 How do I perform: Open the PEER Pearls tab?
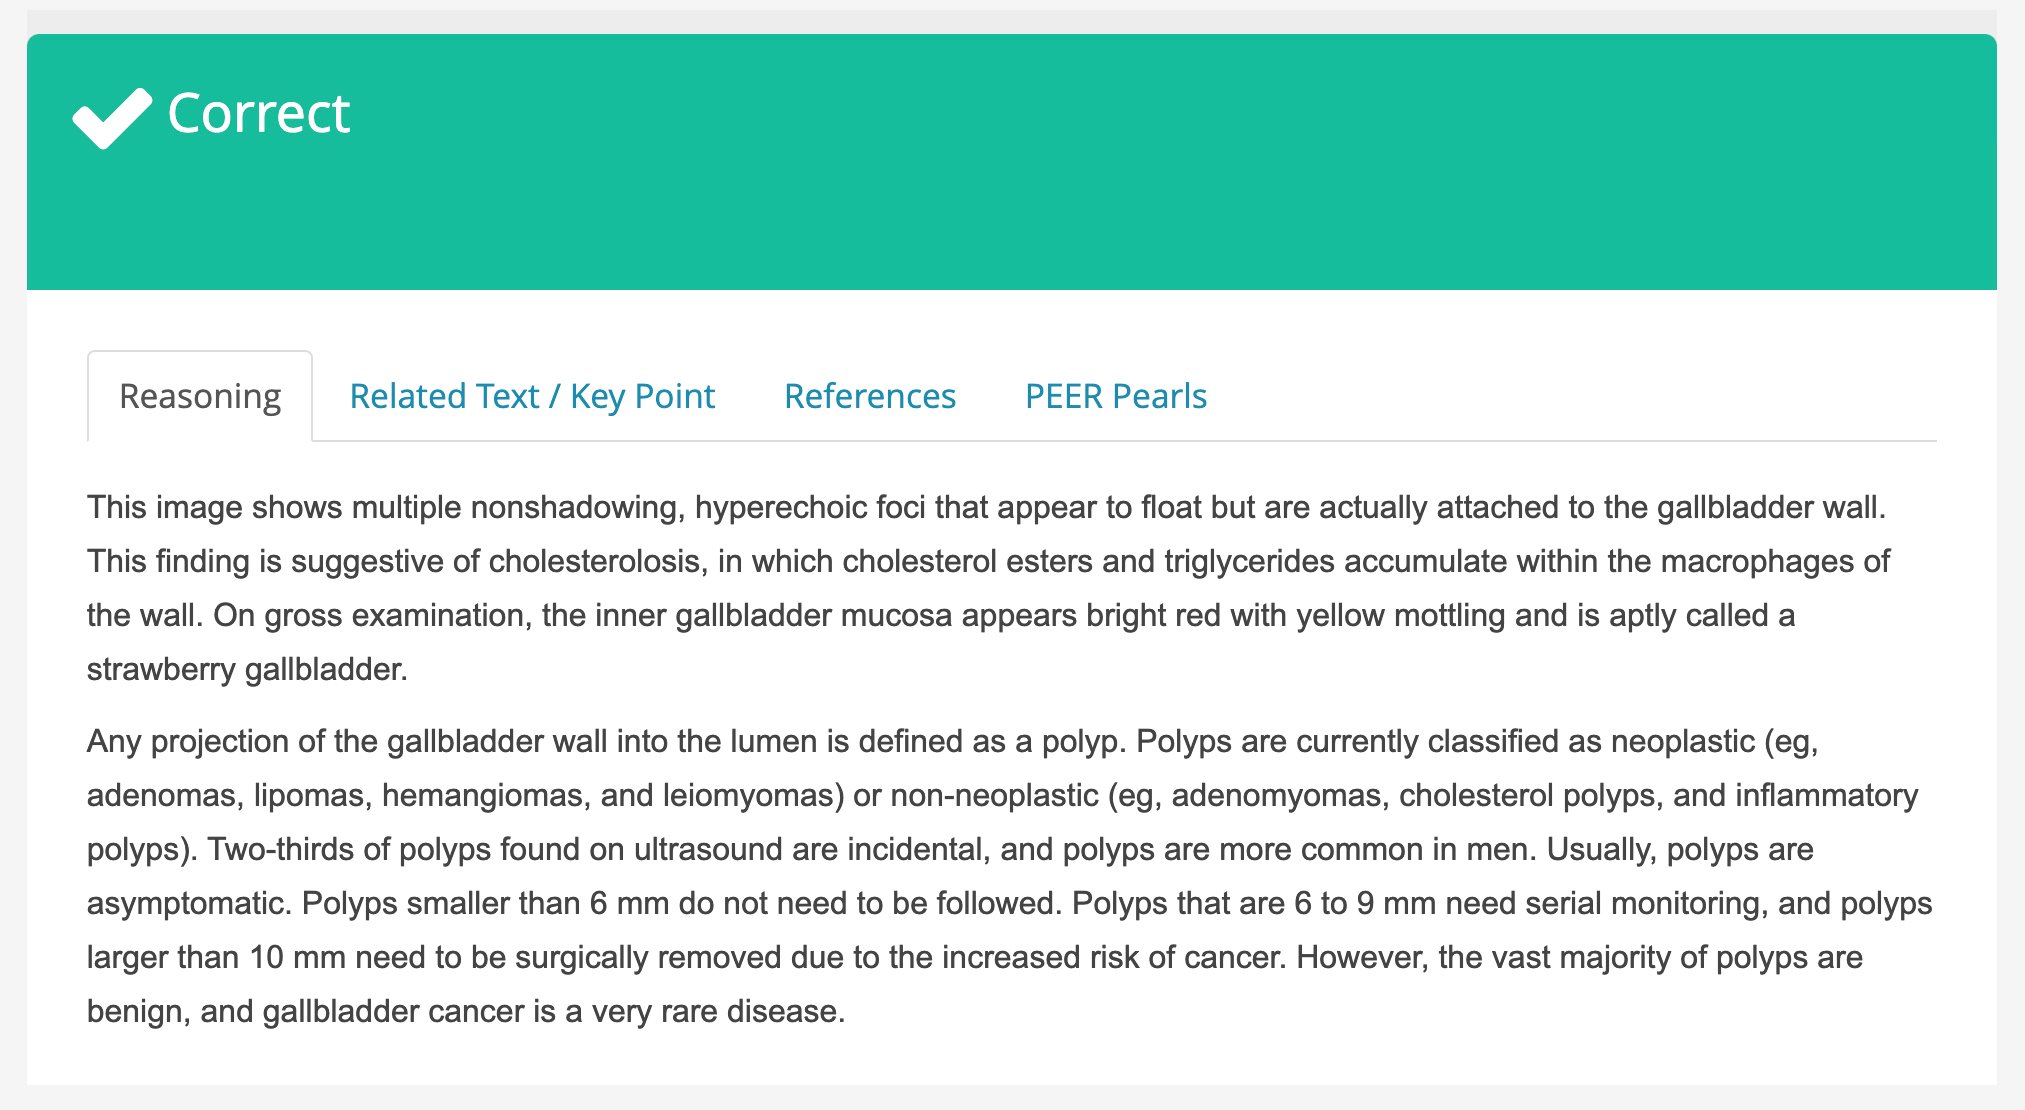click(1115, 396)
